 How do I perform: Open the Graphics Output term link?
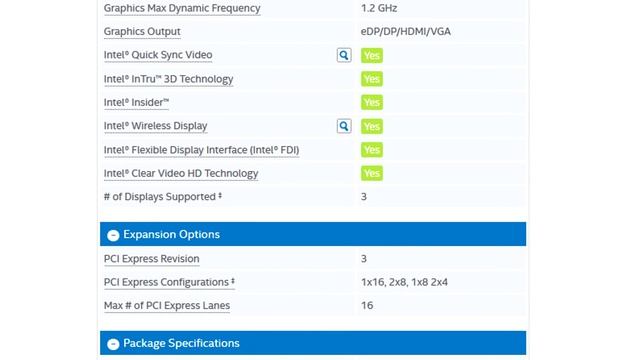tap(142, 31)
